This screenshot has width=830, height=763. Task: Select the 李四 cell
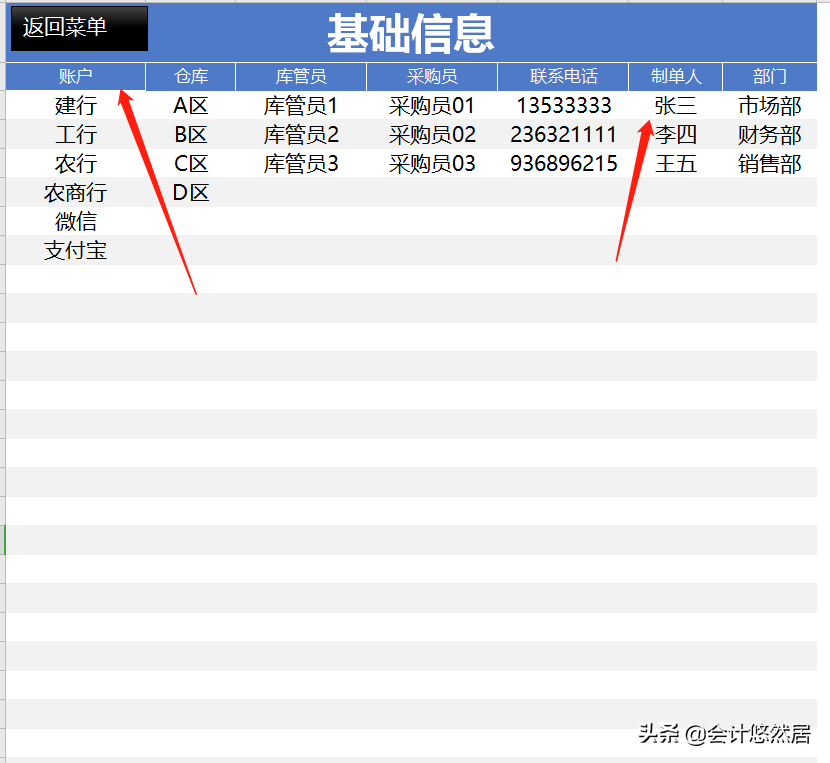(675, 134)
